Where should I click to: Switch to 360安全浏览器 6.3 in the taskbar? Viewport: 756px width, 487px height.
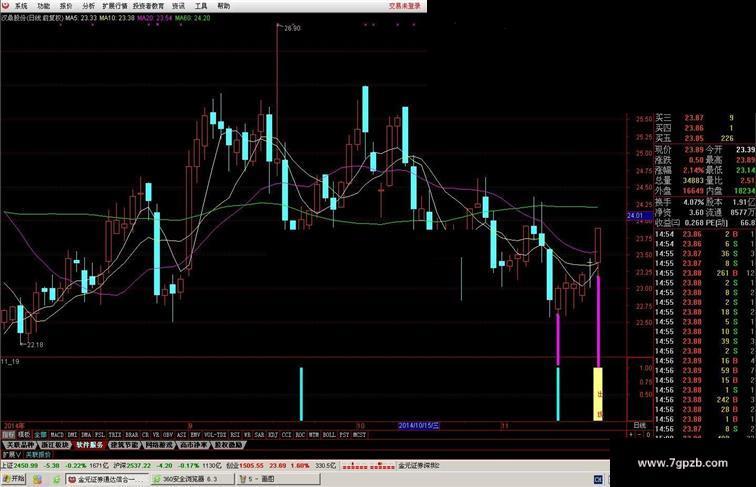point(191,479)
